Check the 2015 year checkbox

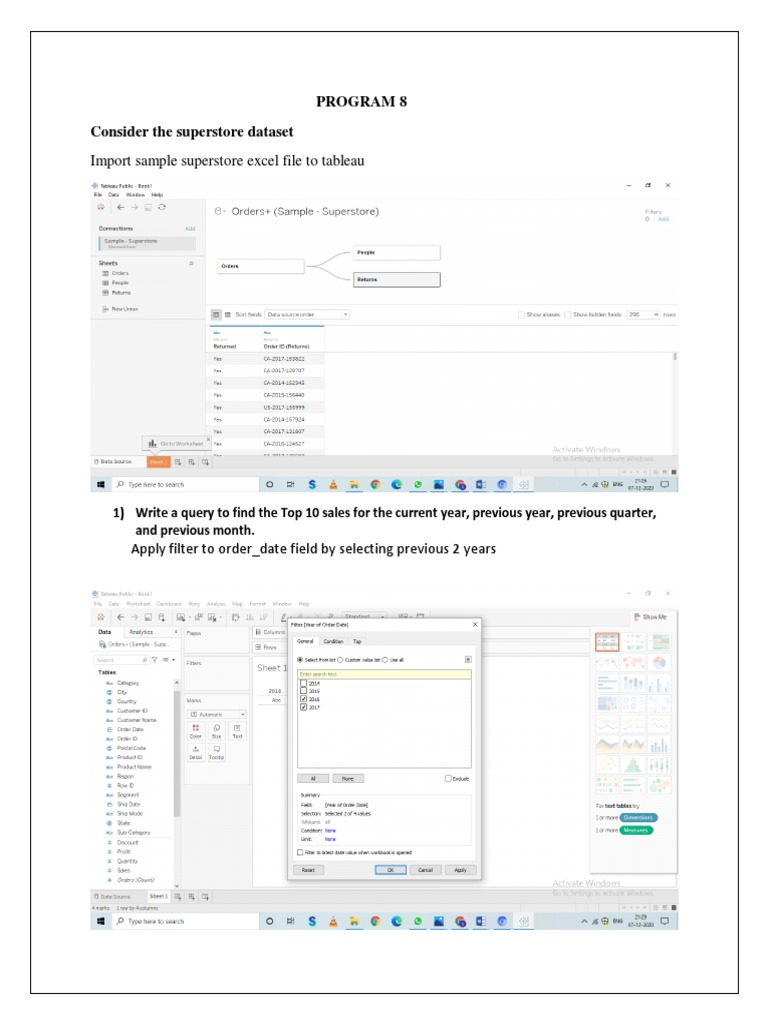(x=304, y=691)
